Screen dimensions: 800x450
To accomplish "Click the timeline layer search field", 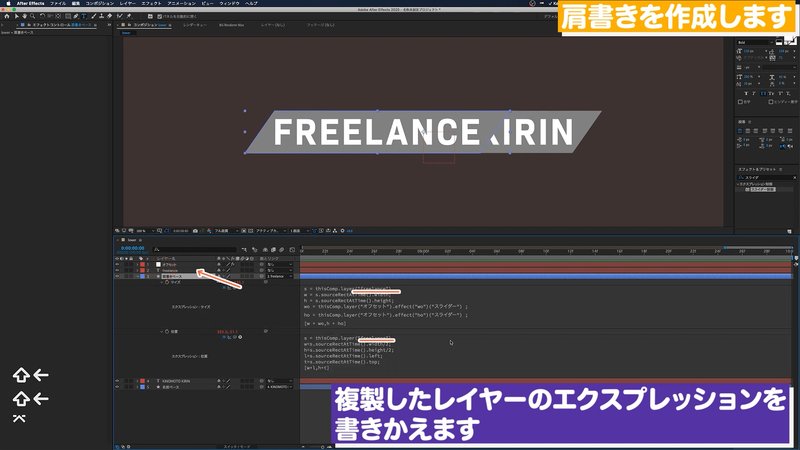I will (194, 249).
